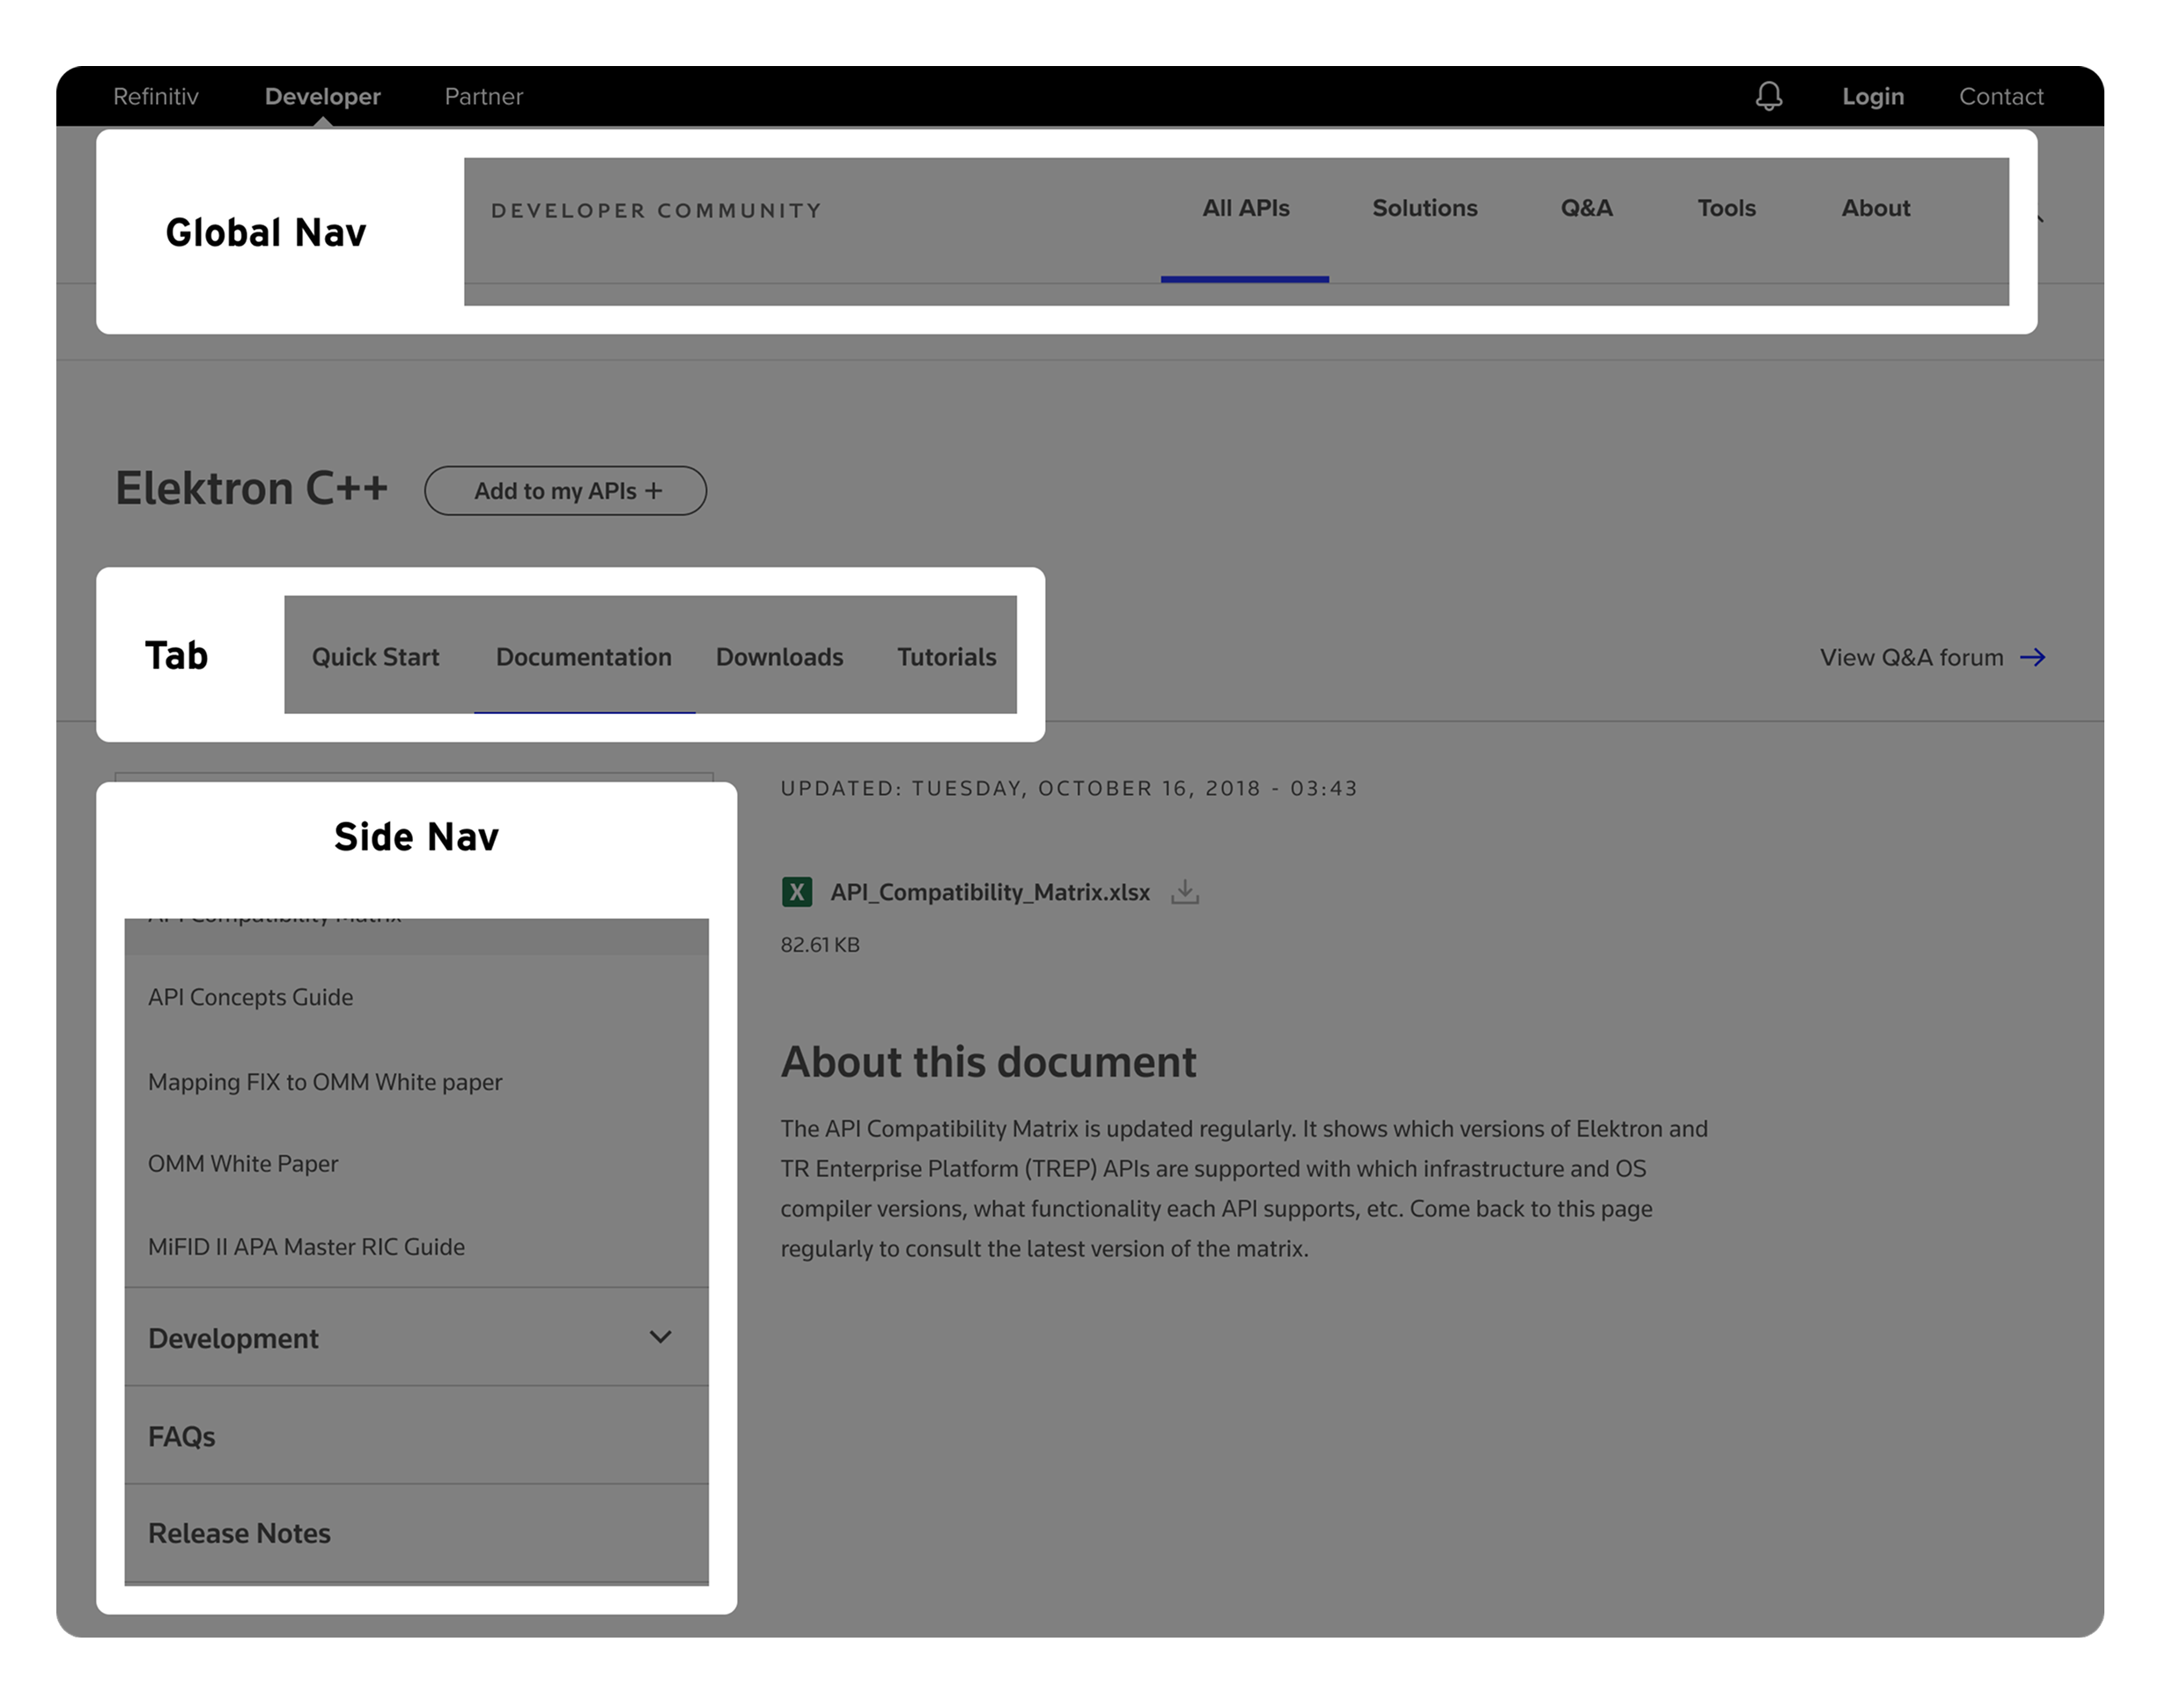Download the API_Compatibility_Matrix.xlsx file icon
This screenshot has height=1708, width=2166.
(1184, 891)
